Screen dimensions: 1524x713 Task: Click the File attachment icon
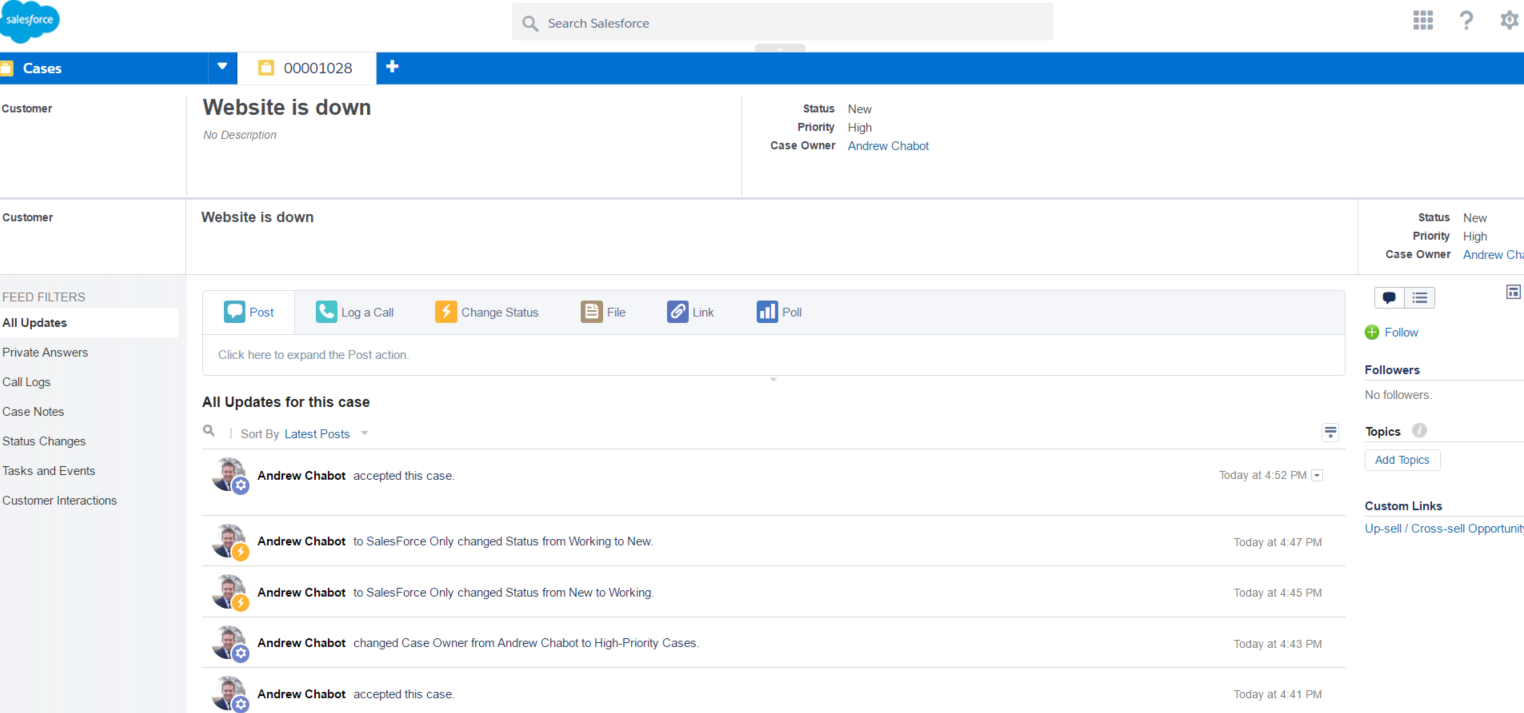pyautogui.click(x=591, y=311)
